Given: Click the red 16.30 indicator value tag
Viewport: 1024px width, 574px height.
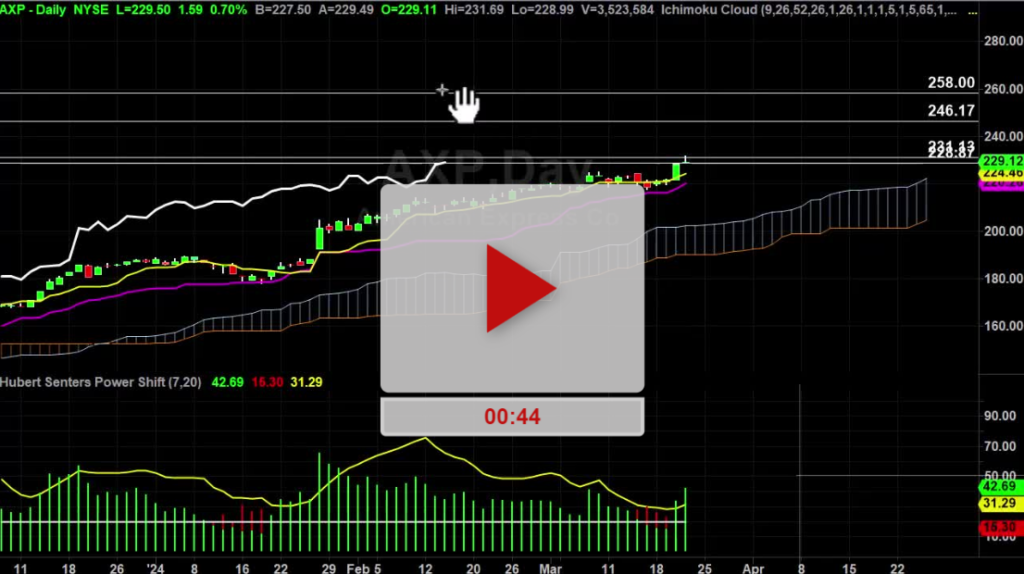Looking at the screenshot, I should (x=1000, y=526).
